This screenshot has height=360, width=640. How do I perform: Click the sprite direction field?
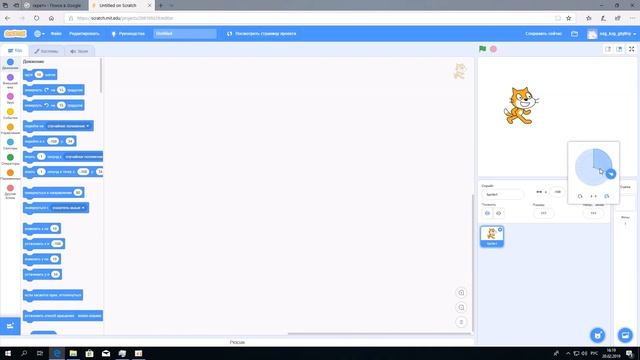(593, 213)
